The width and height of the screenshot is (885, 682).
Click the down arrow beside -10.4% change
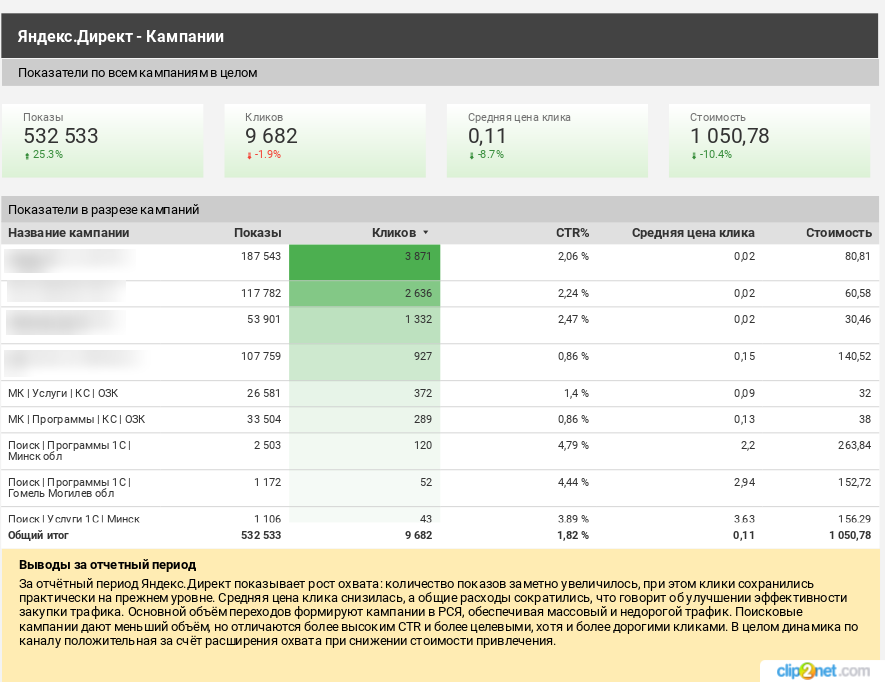693,155
